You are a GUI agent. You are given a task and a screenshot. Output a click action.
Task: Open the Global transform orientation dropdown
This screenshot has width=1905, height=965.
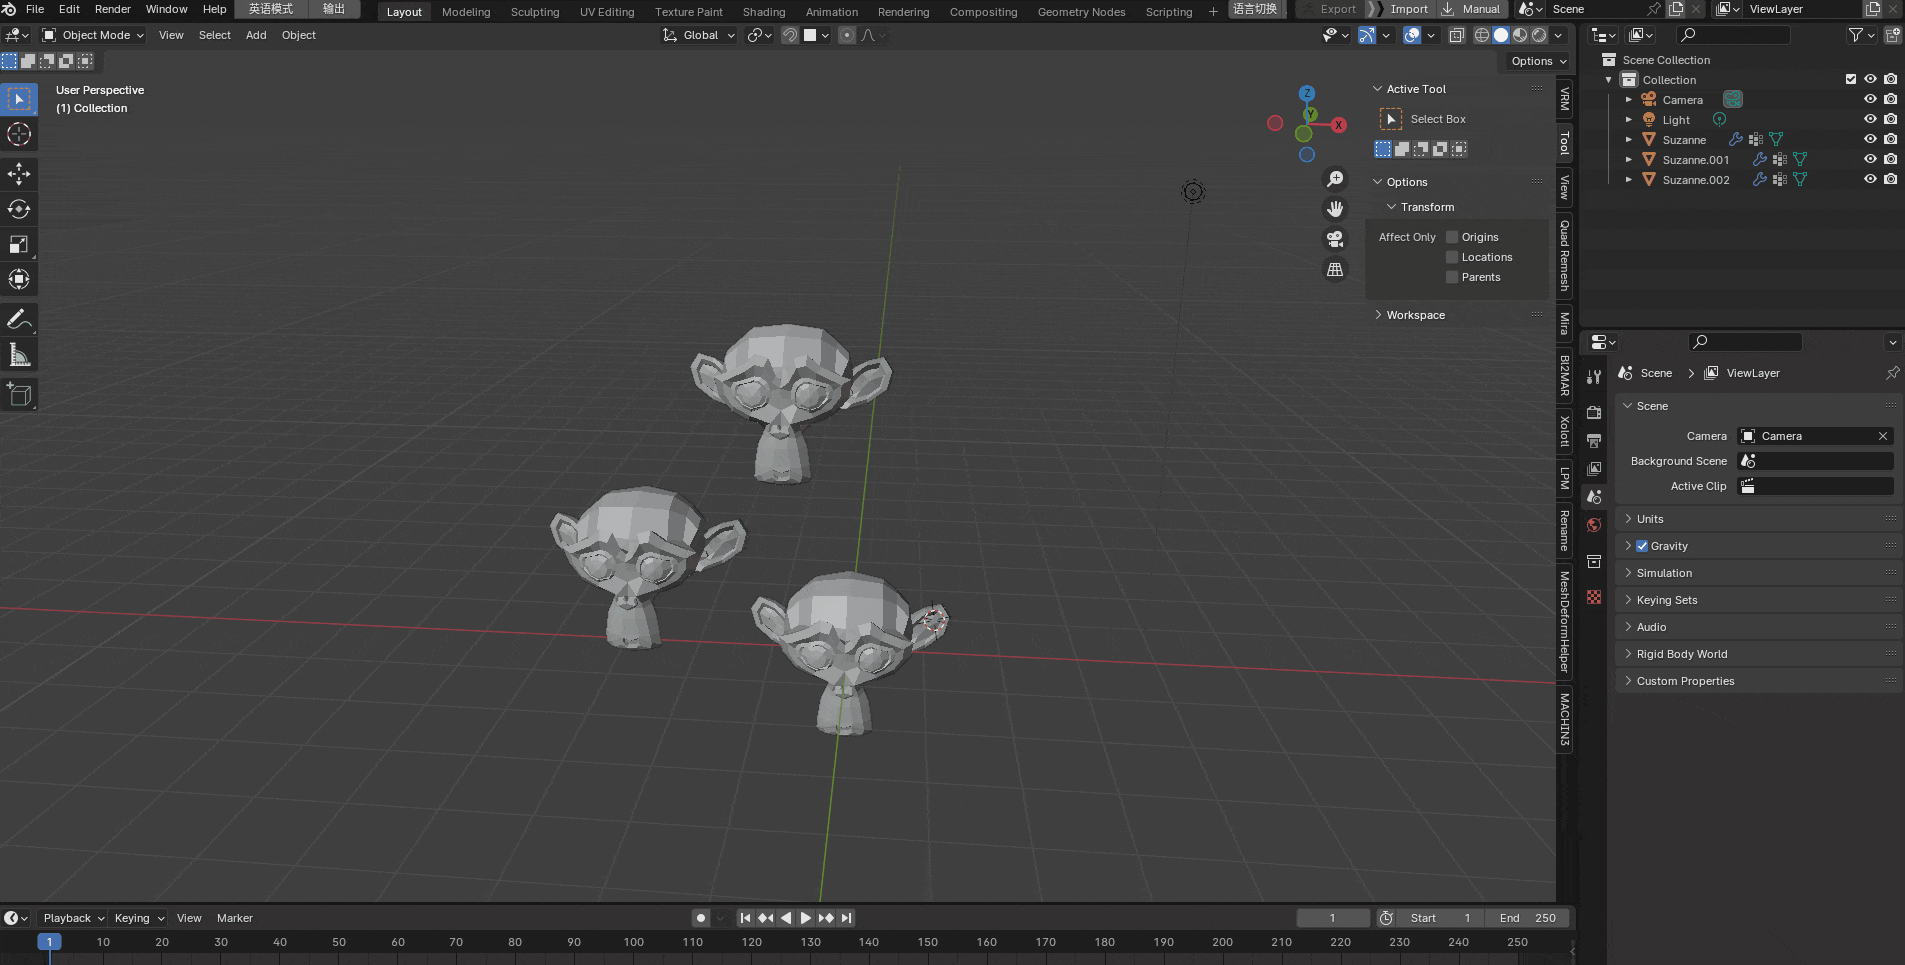[x=699, y=35]
